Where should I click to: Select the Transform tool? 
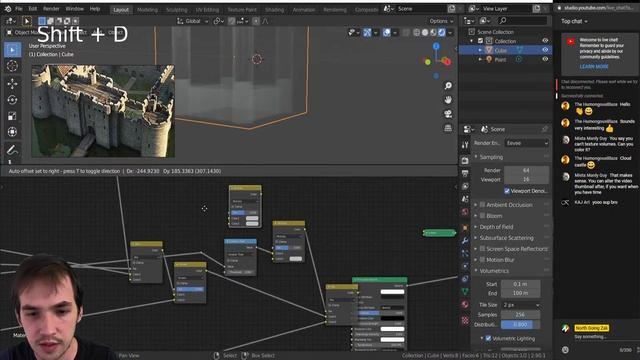click(x=12, y=132)
